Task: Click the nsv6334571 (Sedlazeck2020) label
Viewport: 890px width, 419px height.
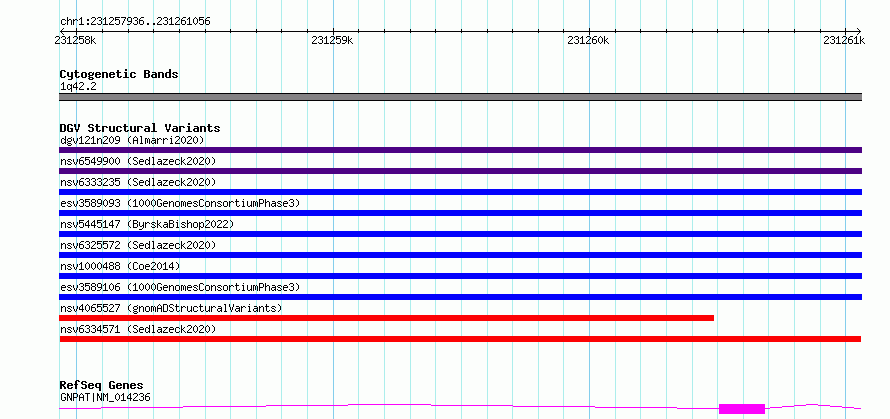Action: tap(138, 329)
